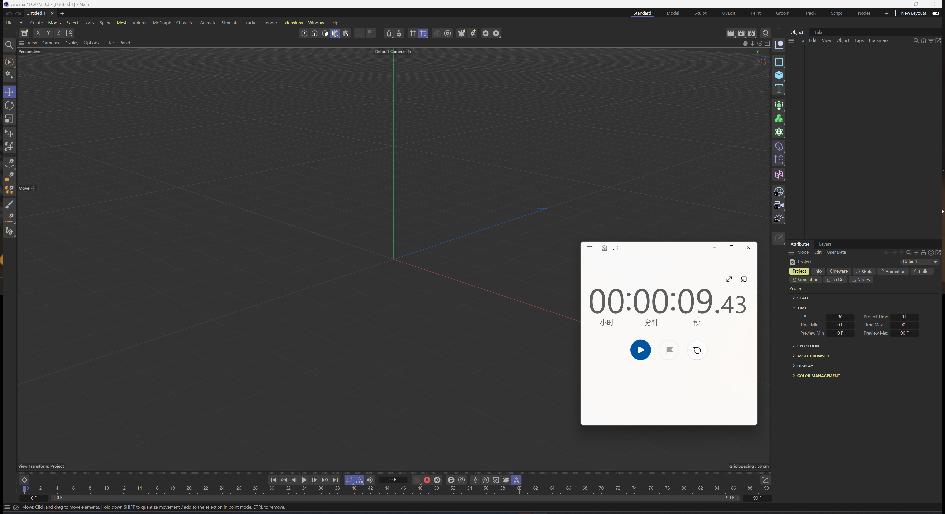This screenshot has width=945, height=514.
Task: Select the Rotate tool in left toolbar
Action: (9, 105)
